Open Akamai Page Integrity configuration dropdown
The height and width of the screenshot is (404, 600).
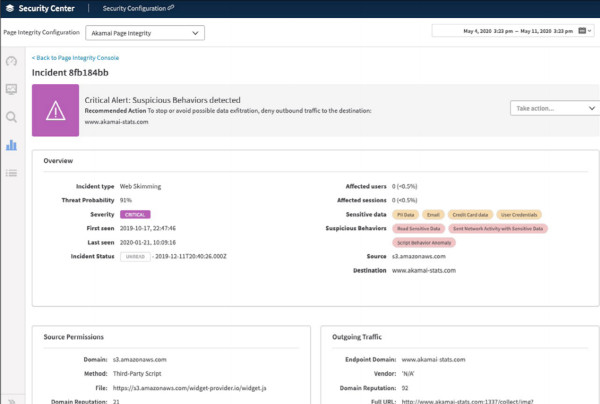click(x=145, y=33)
